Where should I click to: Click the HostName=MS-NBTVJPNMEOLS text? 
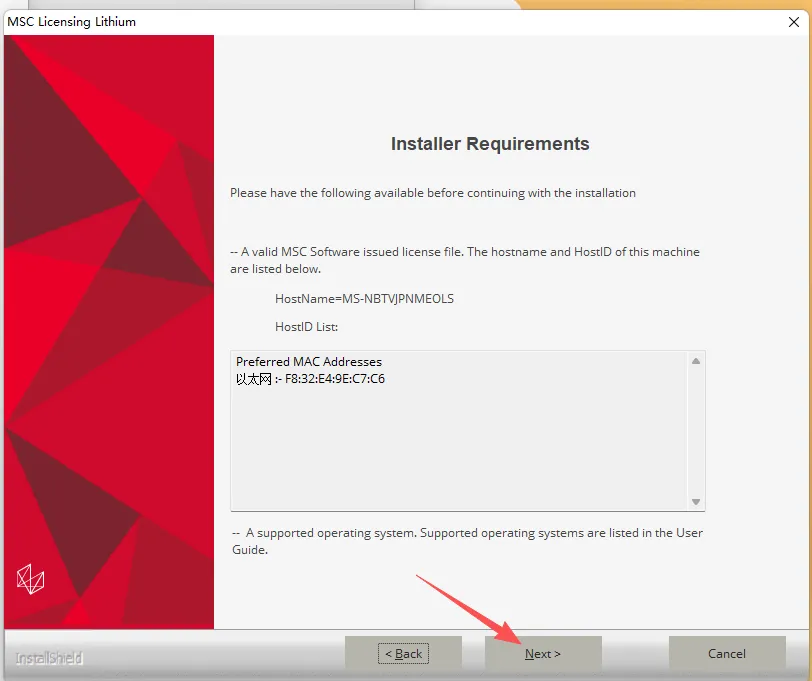[364, 299]
